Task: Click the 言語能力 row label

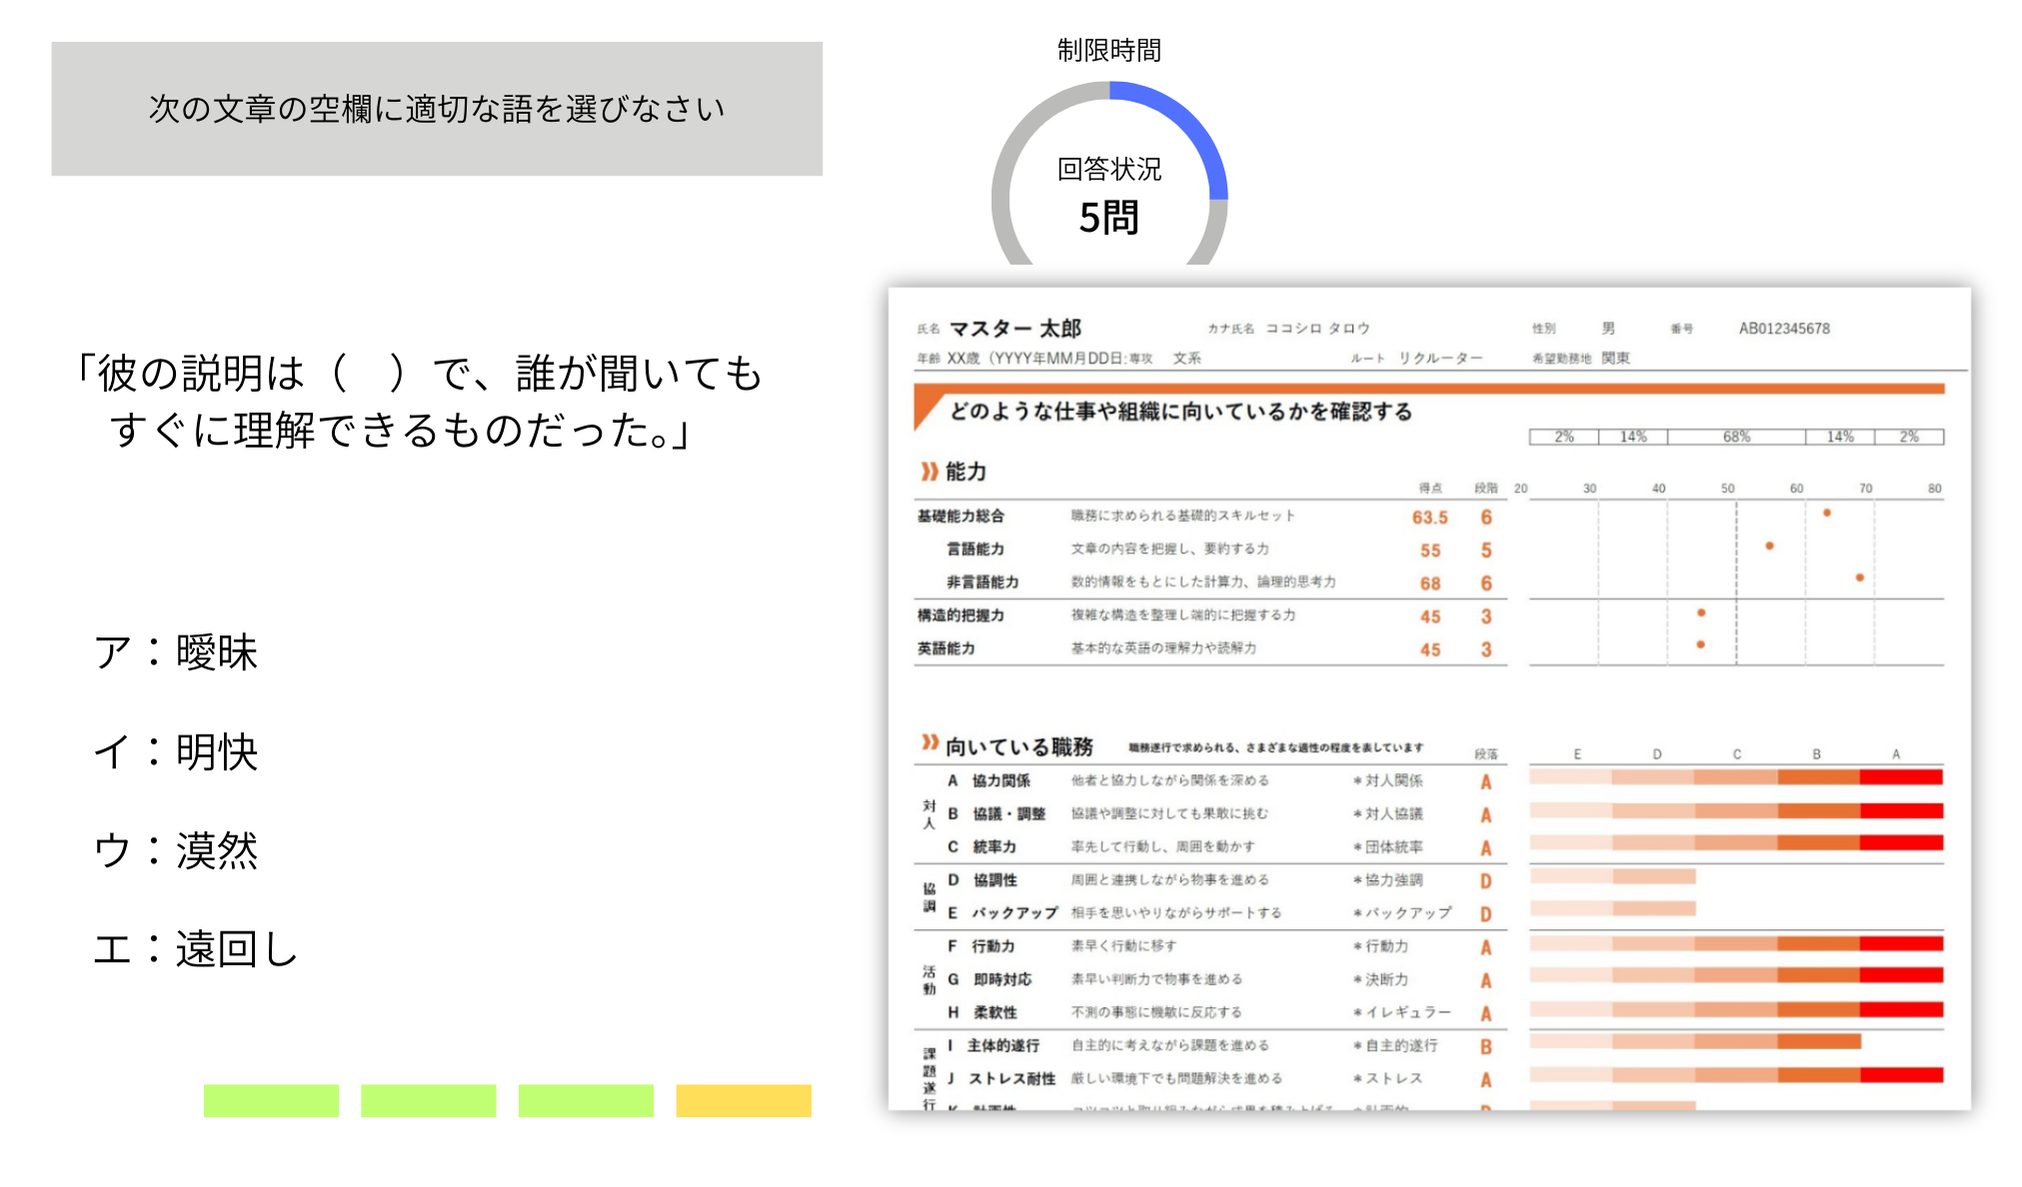Action: tap(975, 549)
